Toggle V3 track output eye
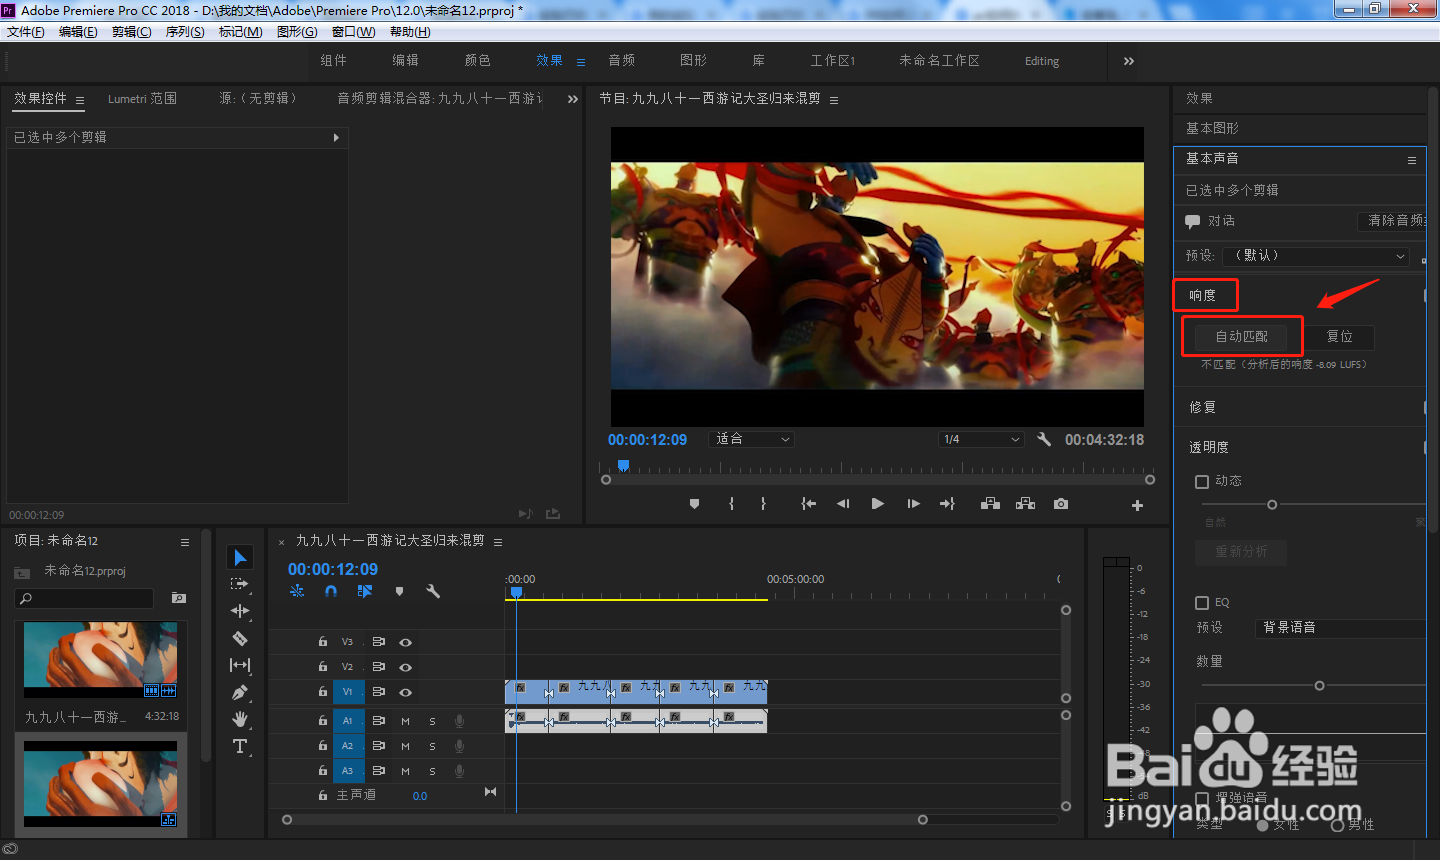 point(406,642)
